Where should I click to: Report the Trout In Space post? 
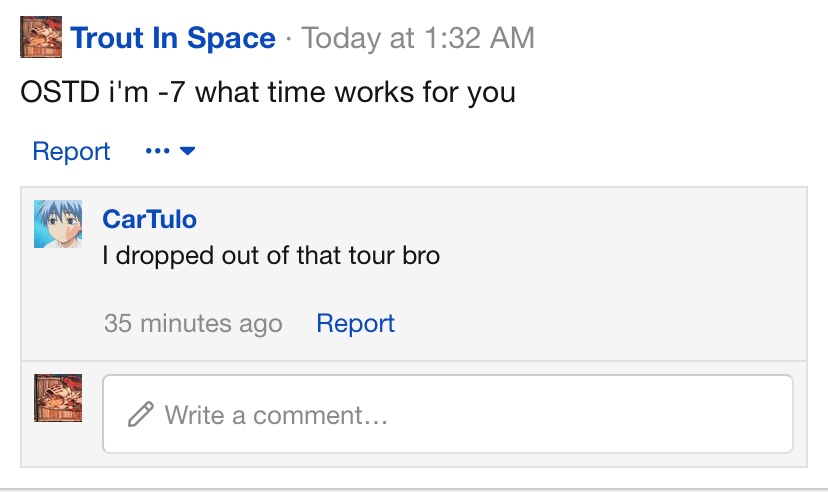tap(71, 152)
